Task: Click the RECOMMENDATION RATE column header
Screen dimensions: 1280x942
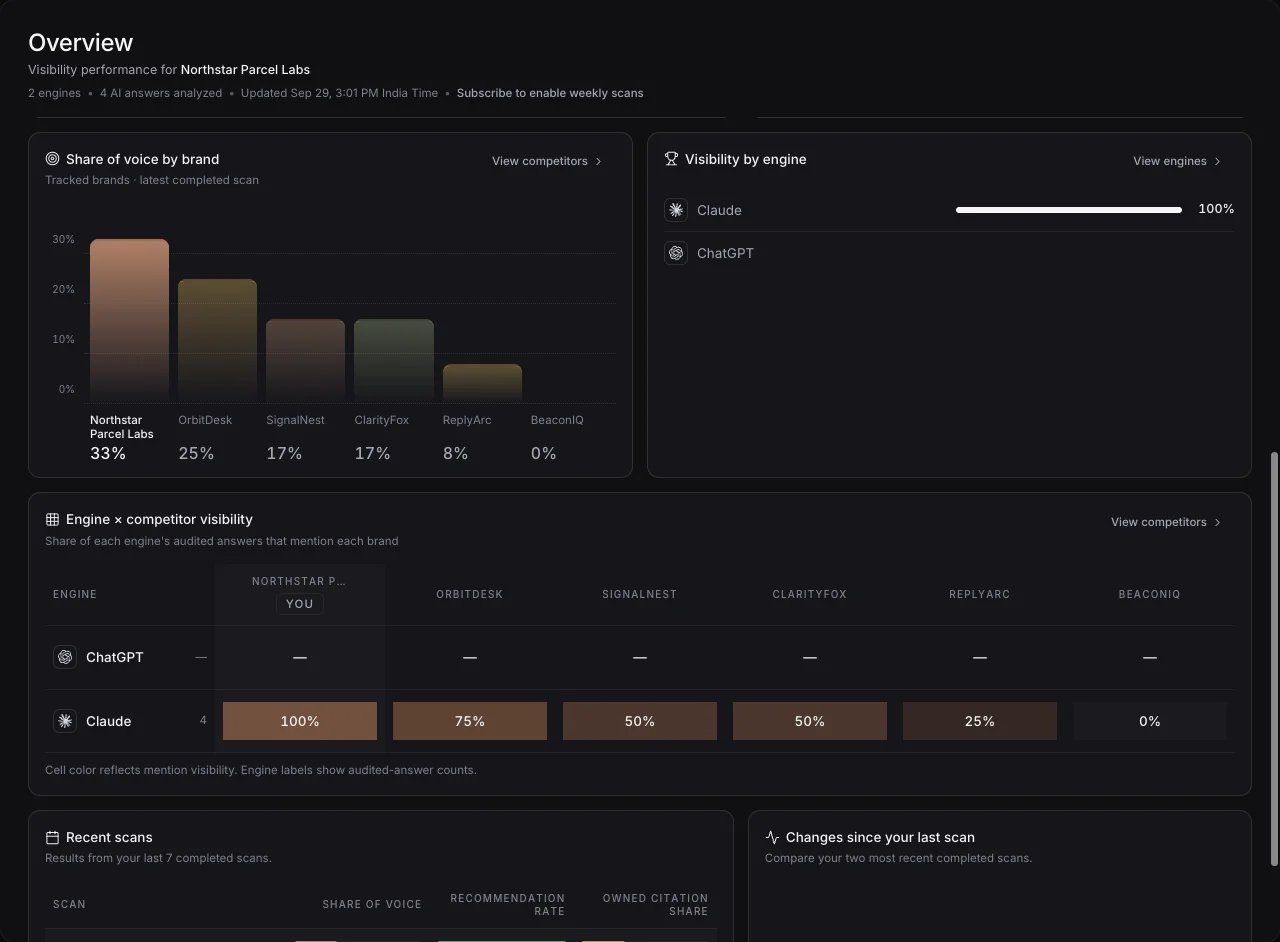Action: (x=508, y=905)
